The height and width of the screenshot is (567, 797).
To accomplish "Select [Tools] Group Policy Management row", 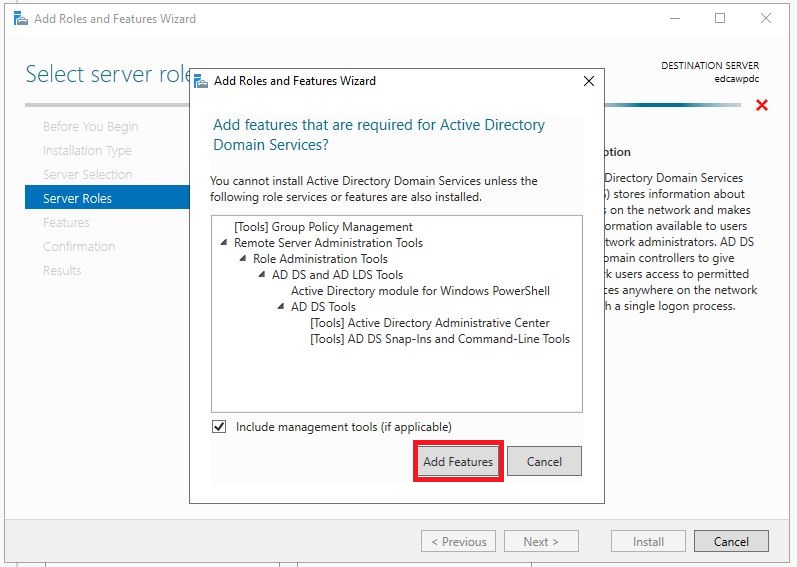I will point(323,227).
